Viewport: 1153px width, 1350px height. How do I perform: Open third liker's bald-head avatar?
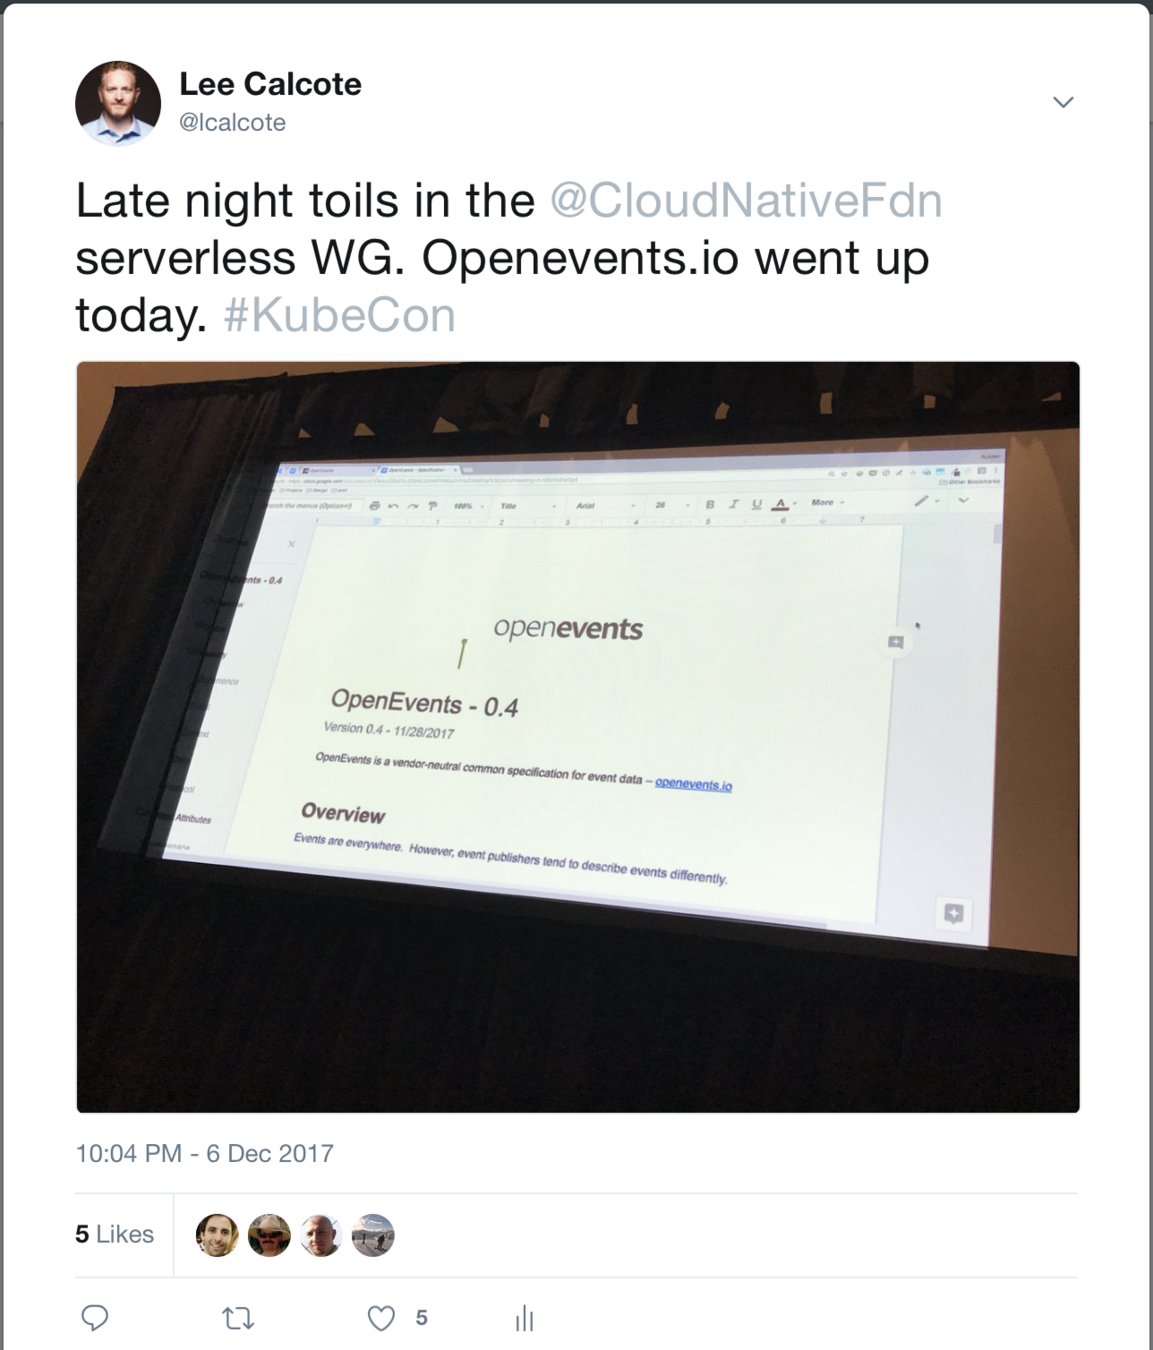pyautogui.click(x=321, y=1235)
